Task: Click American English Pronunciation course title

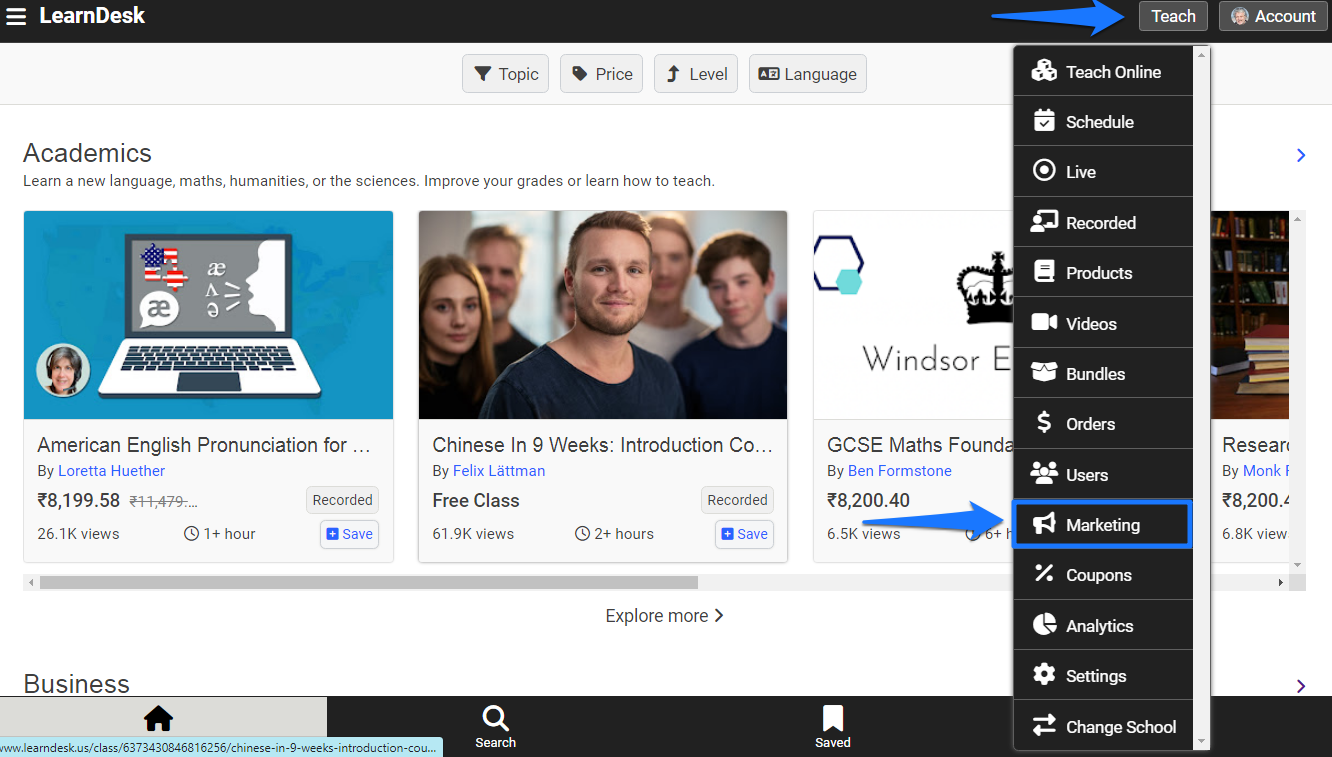Action: pos(204,445)
